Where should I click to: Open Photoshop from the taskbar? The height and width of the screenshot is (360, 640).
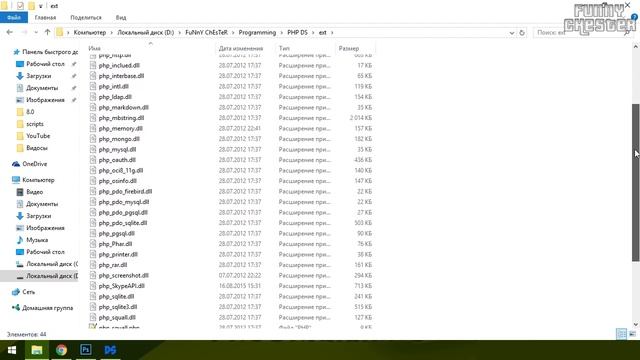click(86, 350)
